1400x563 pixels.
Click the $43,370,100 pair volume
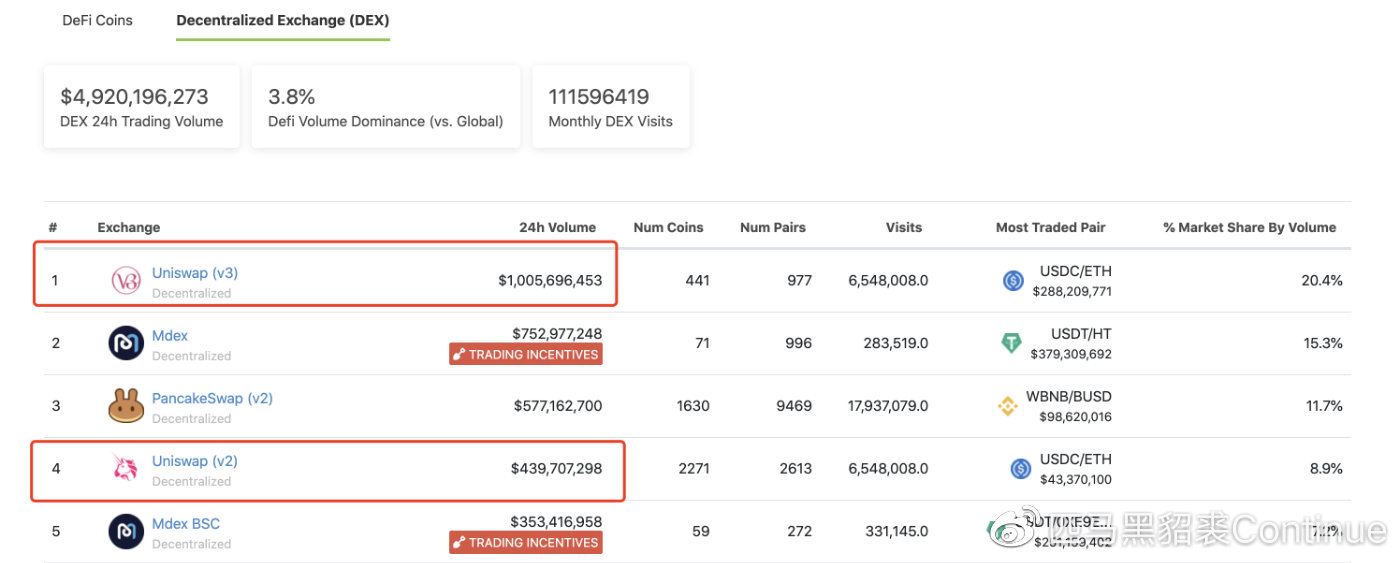tap(1076, 480)
